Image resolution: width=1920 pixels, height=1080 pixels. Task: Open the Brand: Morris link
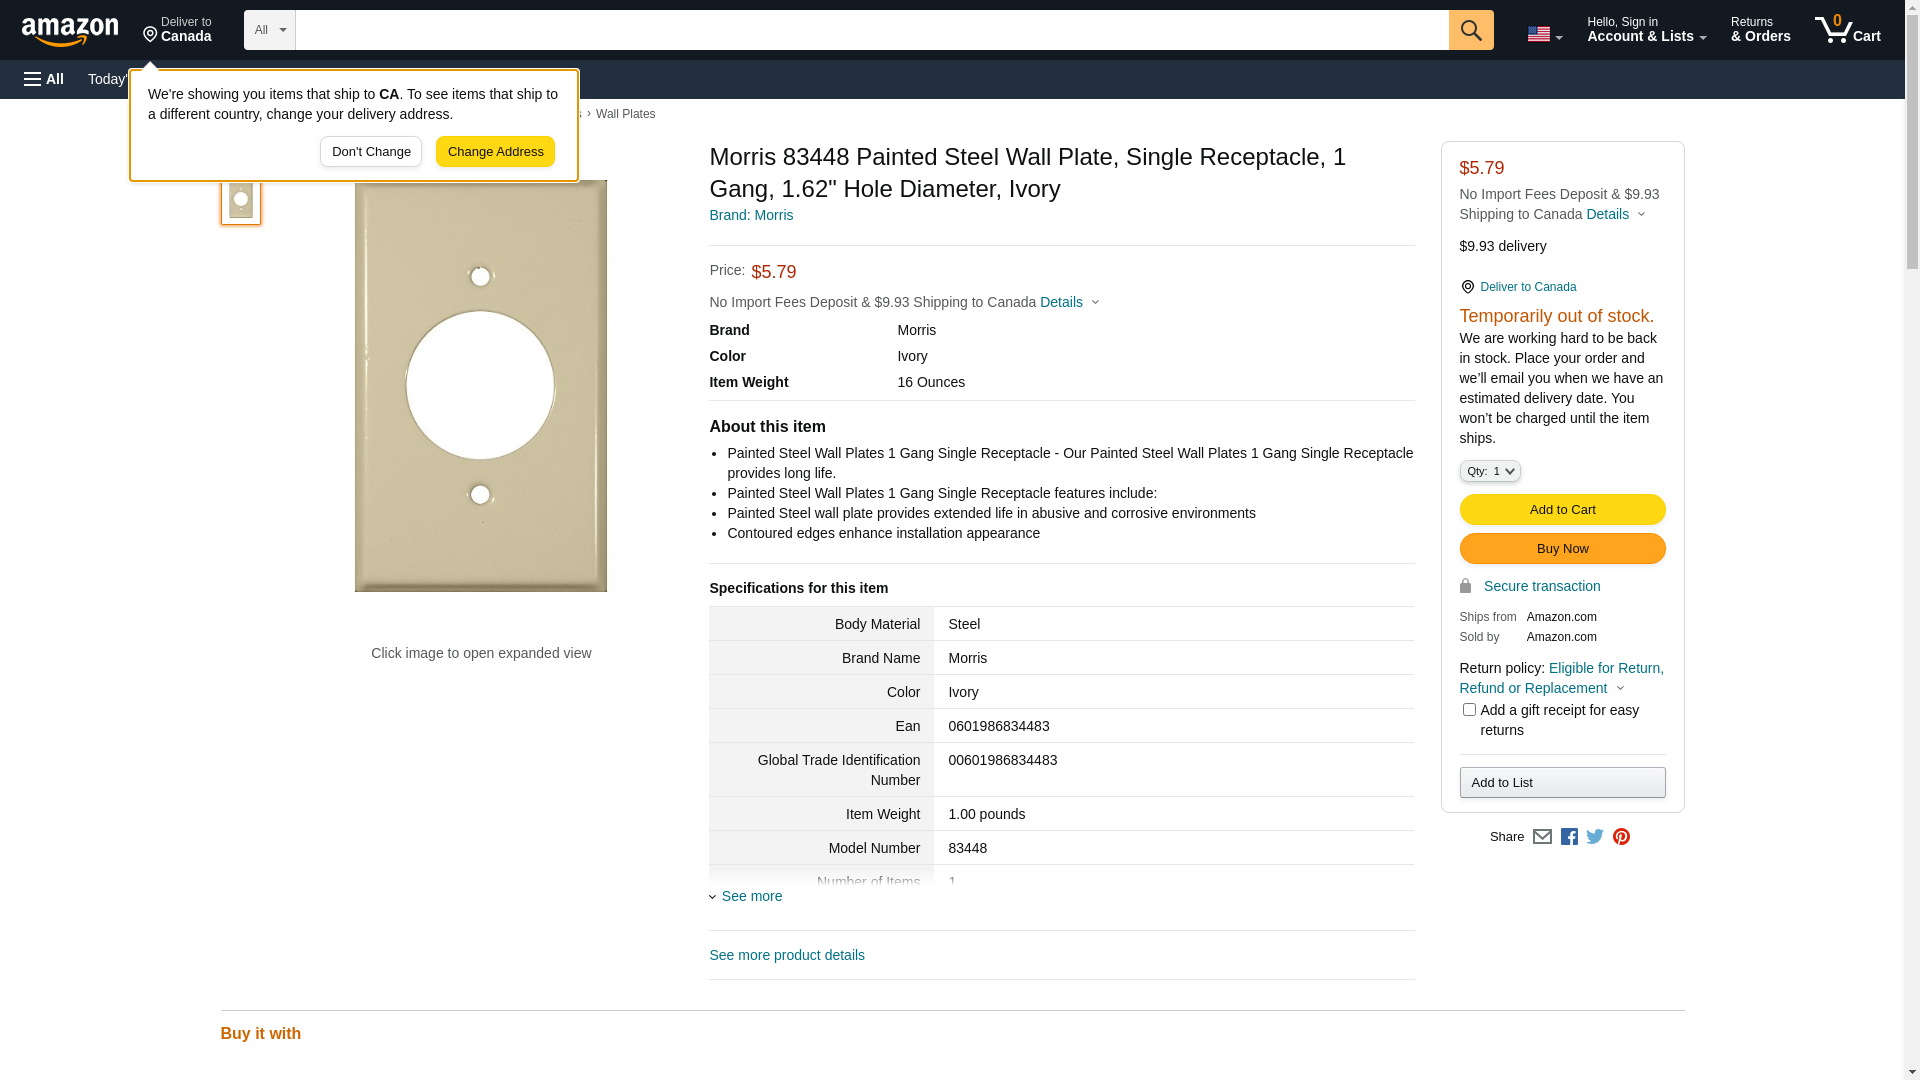tap(750, 215)
